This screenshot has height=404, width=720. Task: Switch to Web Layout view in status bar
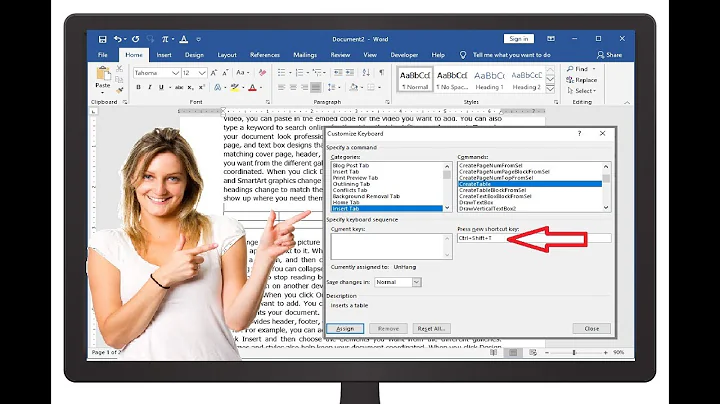tap(533, 353)
